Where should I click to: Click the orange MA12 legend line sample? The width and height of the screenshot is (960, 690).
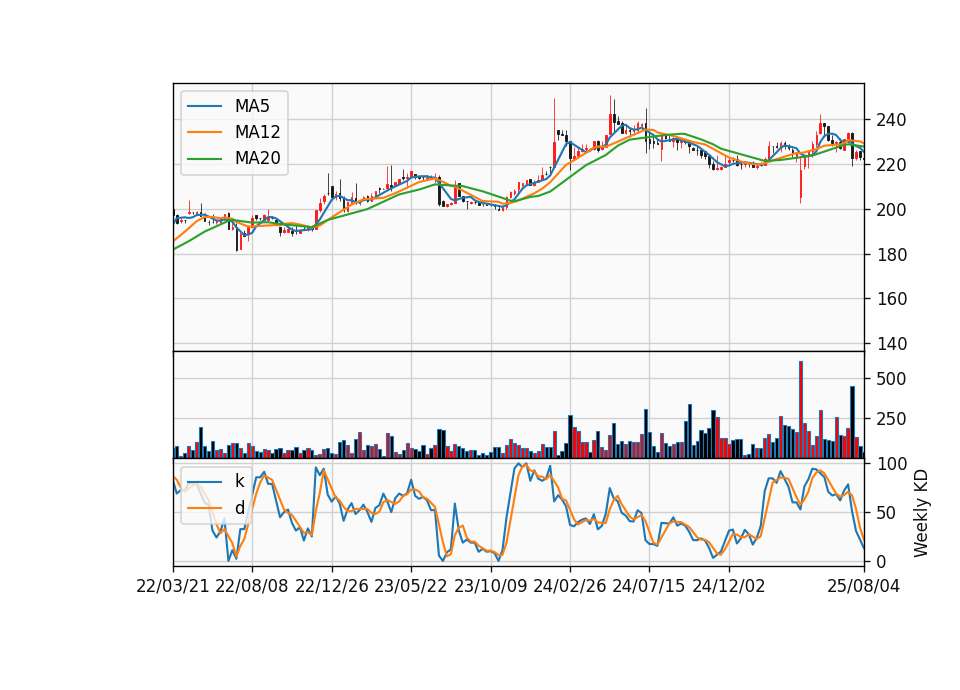pyautogui.click(x=204, y=132)
